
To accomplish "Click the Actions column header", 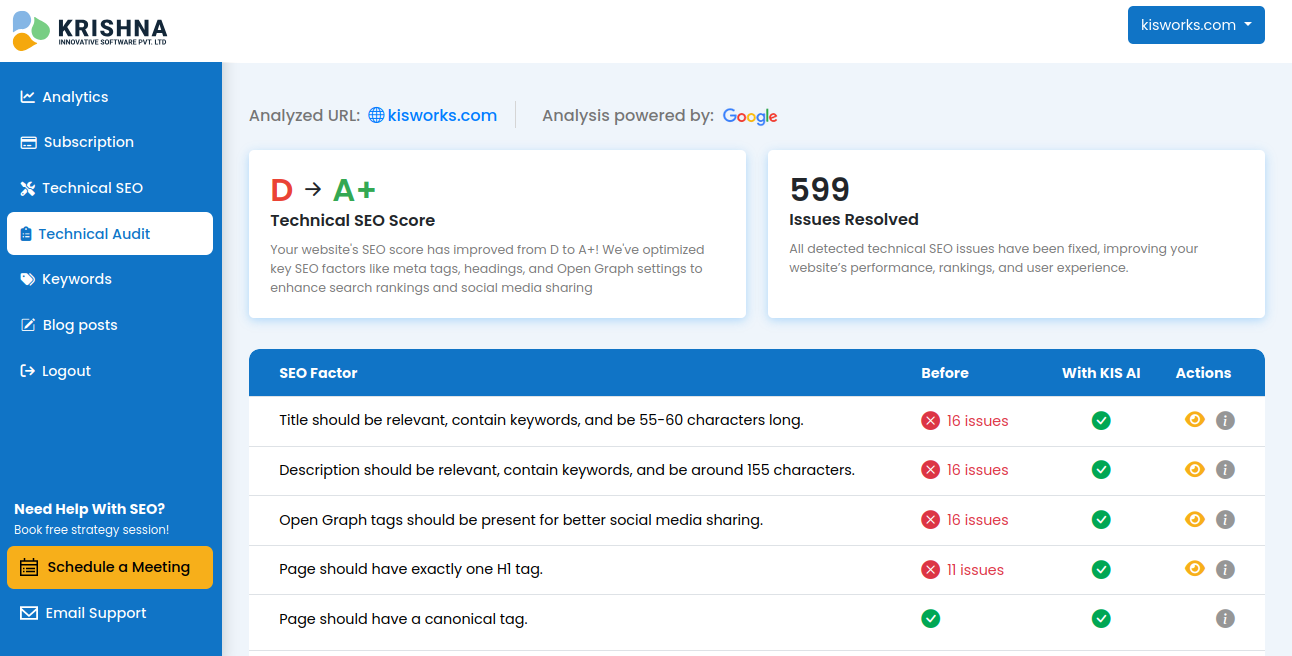I will pos(1203,373).
